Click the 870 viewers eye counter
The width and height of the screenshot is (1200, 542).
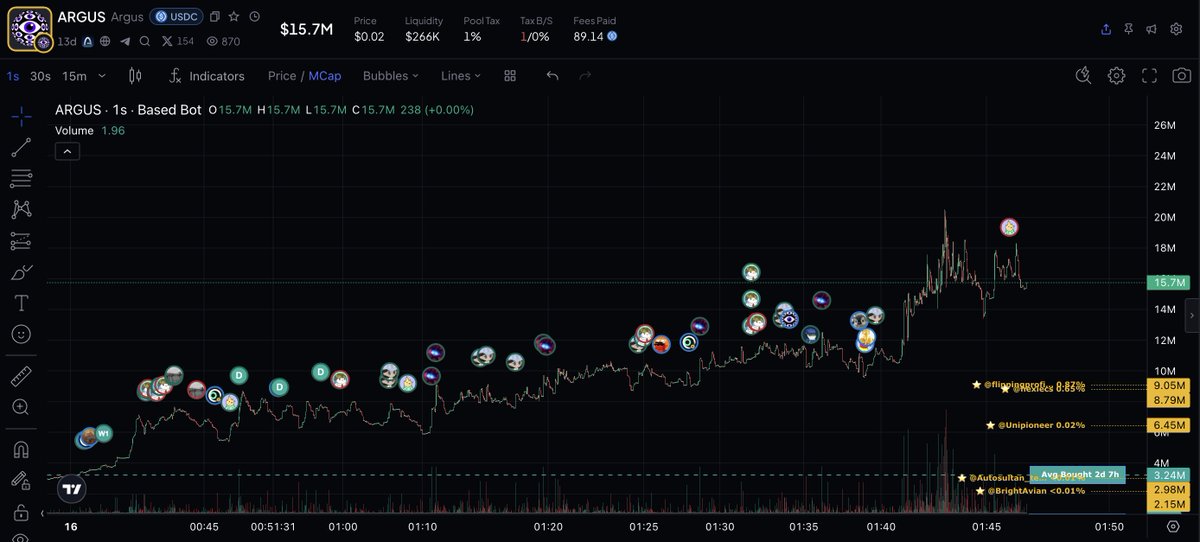pyautogui.click(x=223, y=41)
